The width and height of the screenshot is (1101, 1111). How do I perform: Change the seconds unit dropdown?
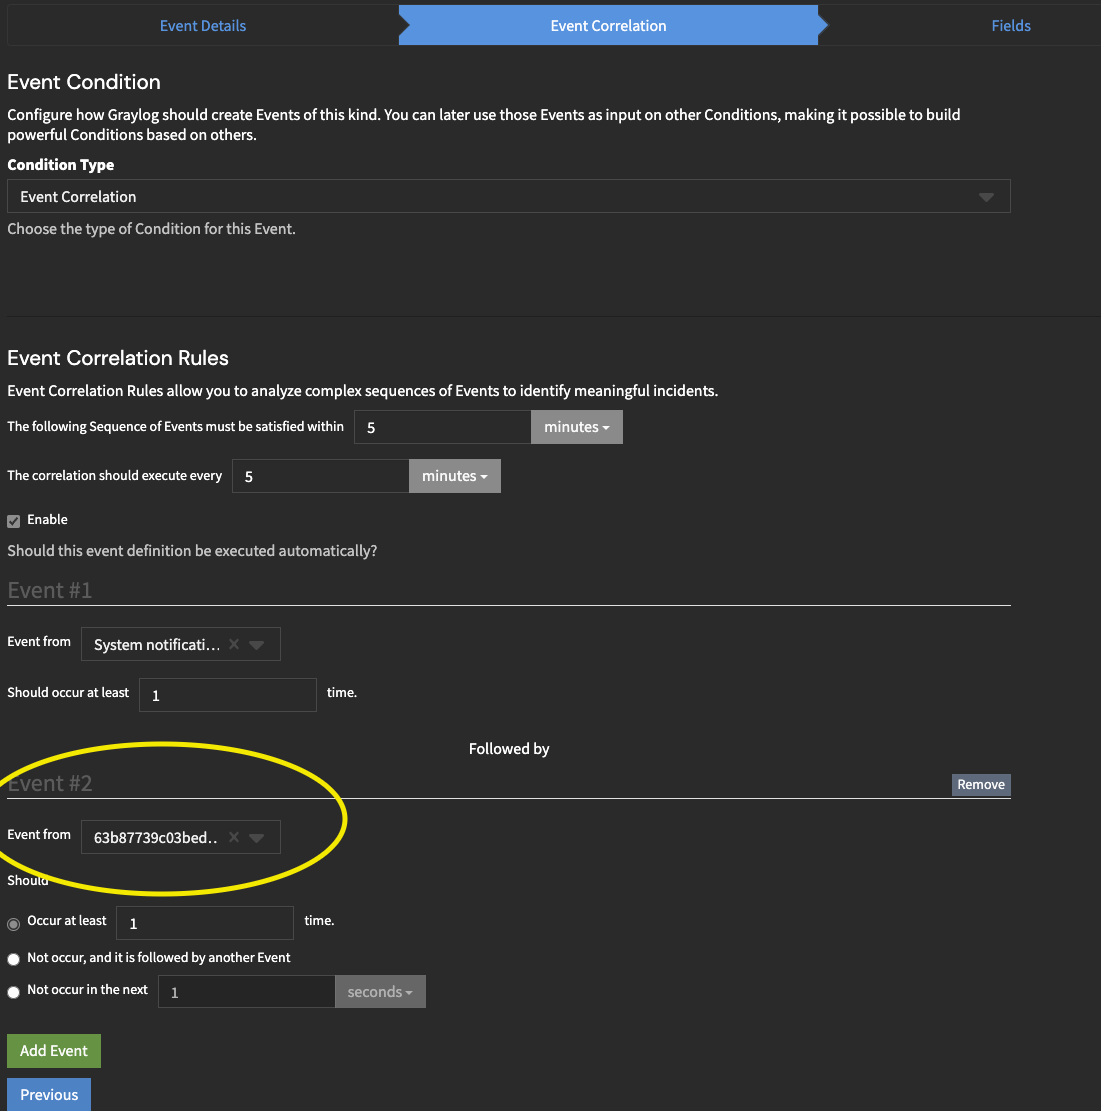coord(380,991)
